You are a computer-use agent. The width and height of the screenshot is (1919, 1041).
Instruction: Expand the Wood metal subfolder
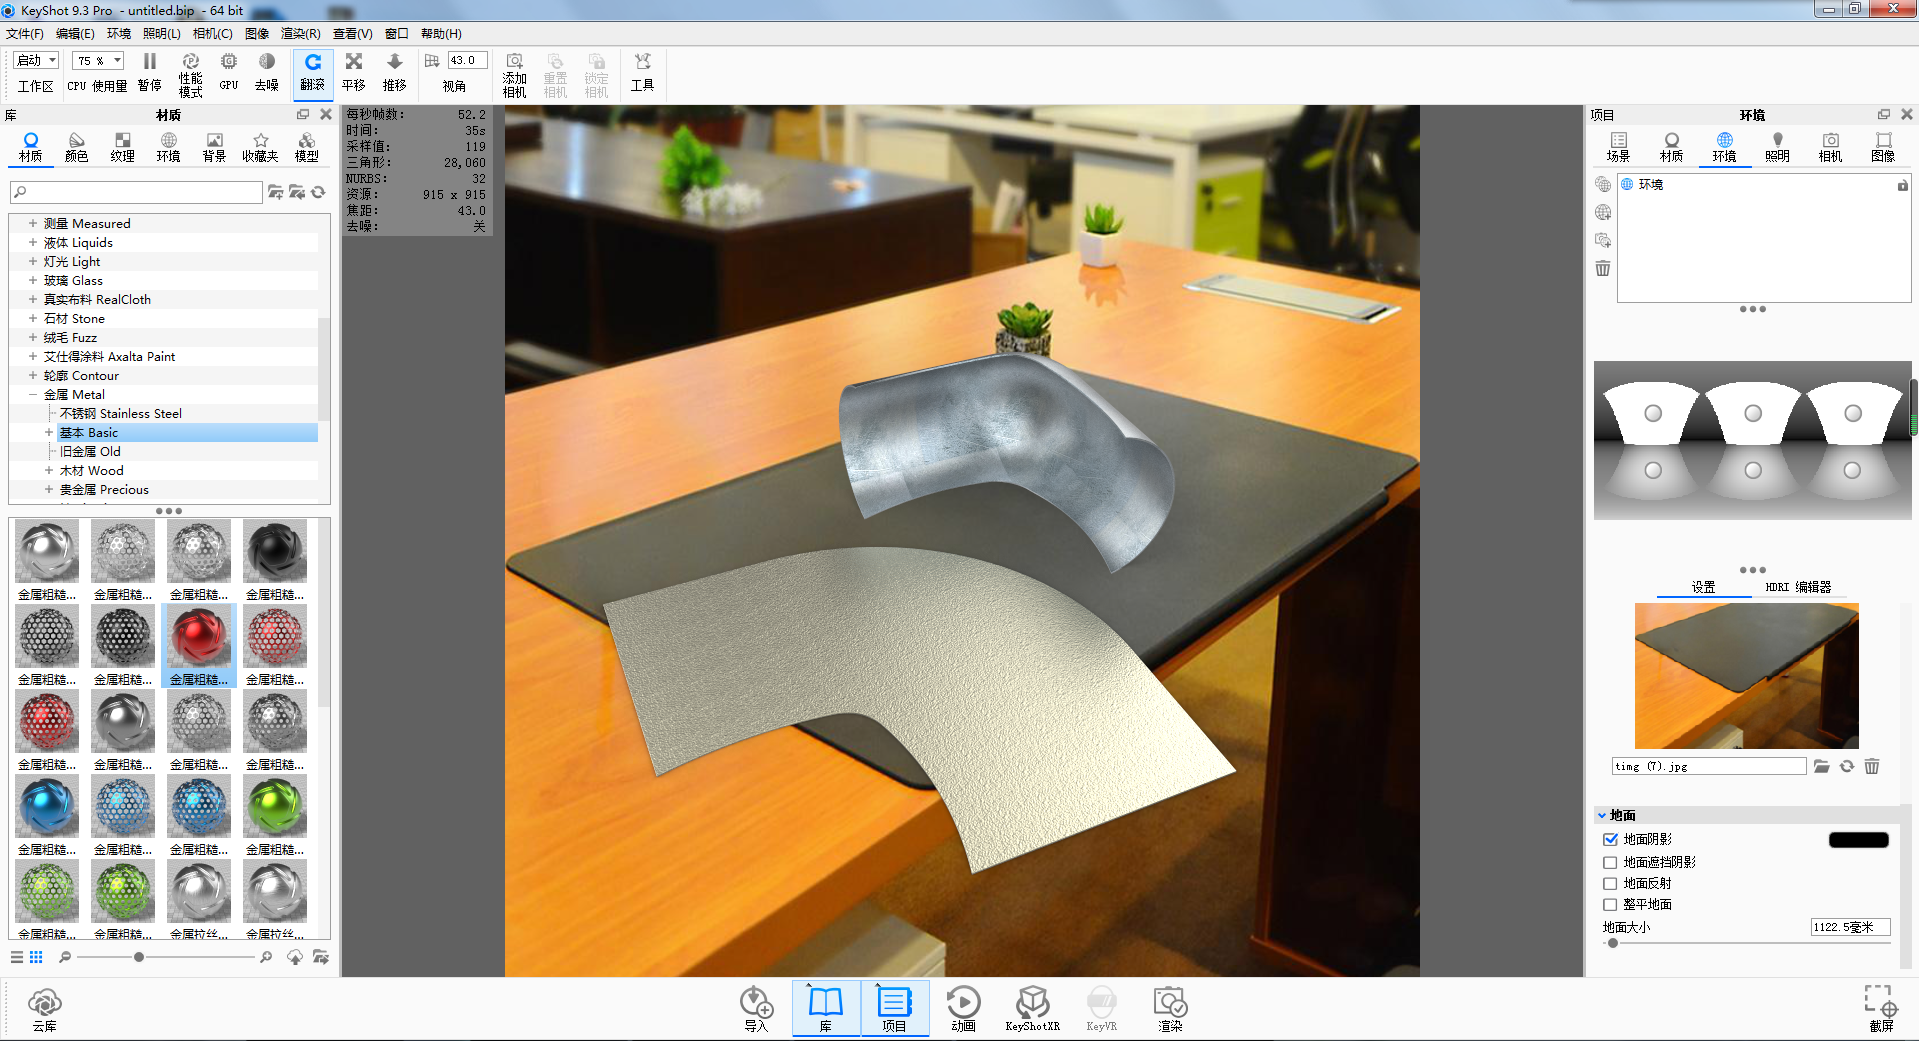49,470
